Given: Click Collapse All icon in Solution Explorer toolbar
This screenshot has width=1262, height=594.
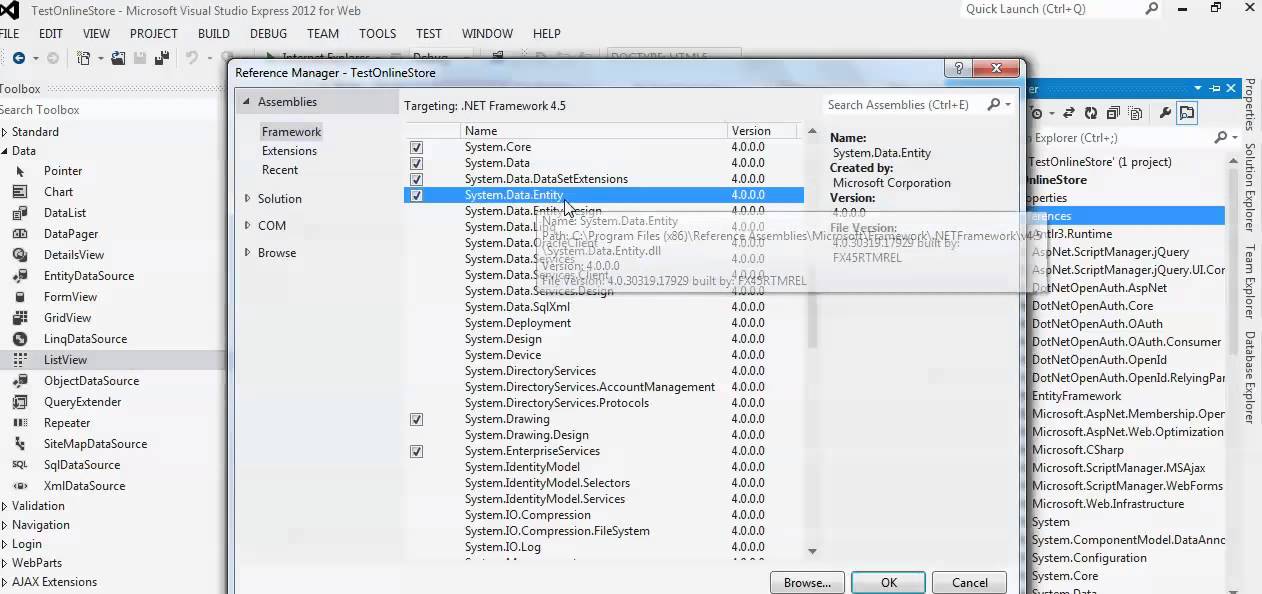Looking at the screenshot, I should (x=1113, y=114).
